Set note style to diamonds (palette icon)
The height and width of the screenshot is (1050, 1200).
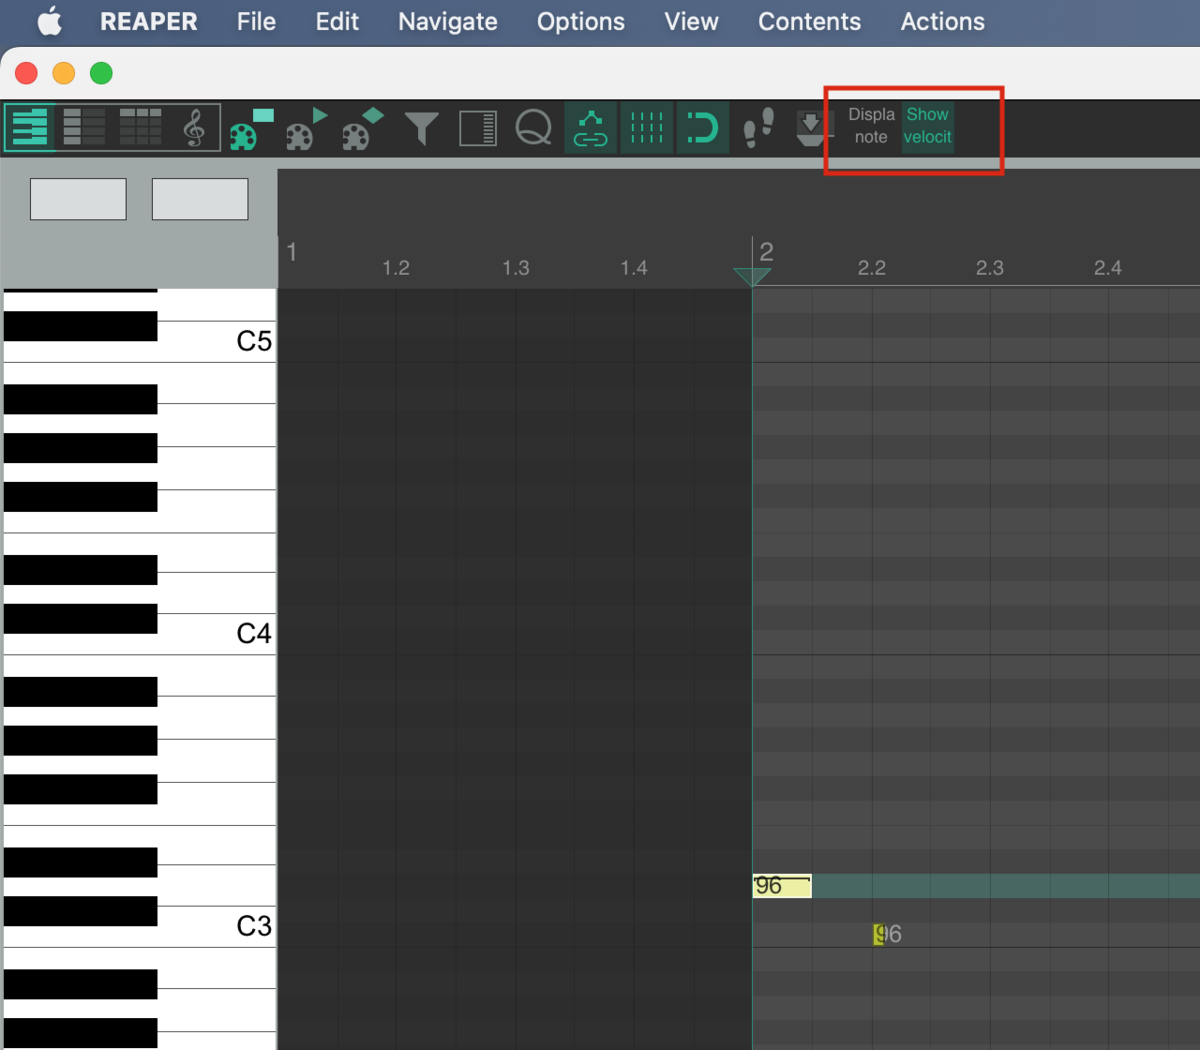(x=363, y=128)
